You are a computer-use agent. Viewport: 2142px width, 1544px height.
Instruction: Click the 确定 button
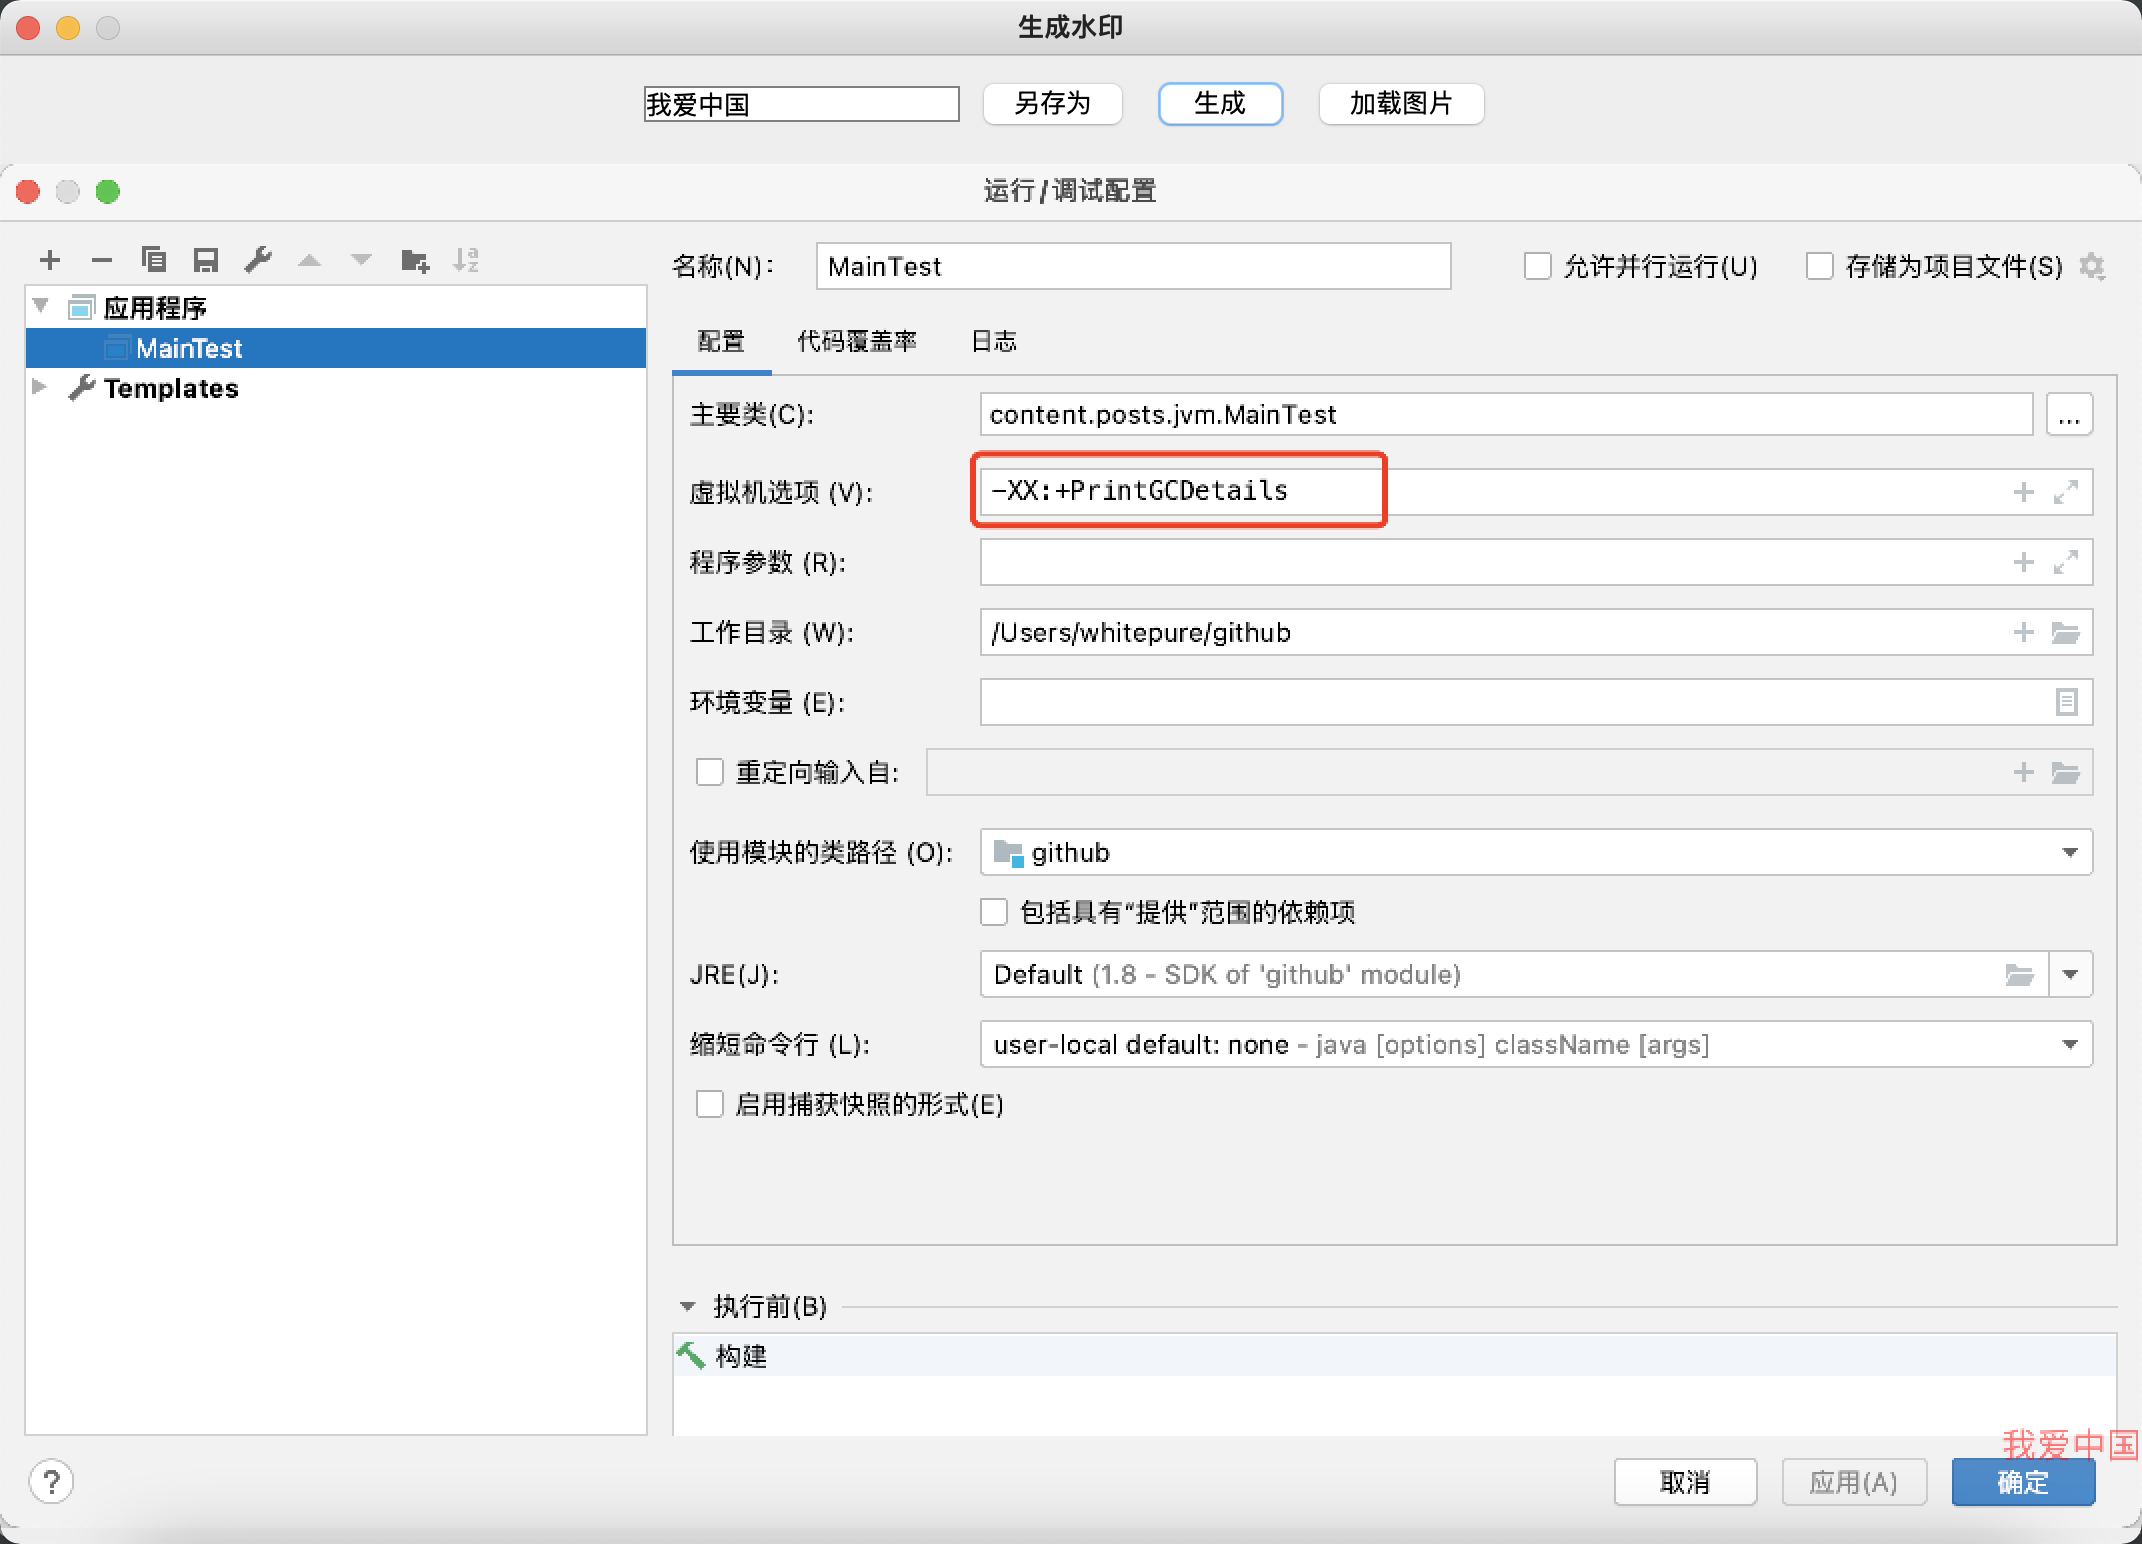point(2022,1482)
